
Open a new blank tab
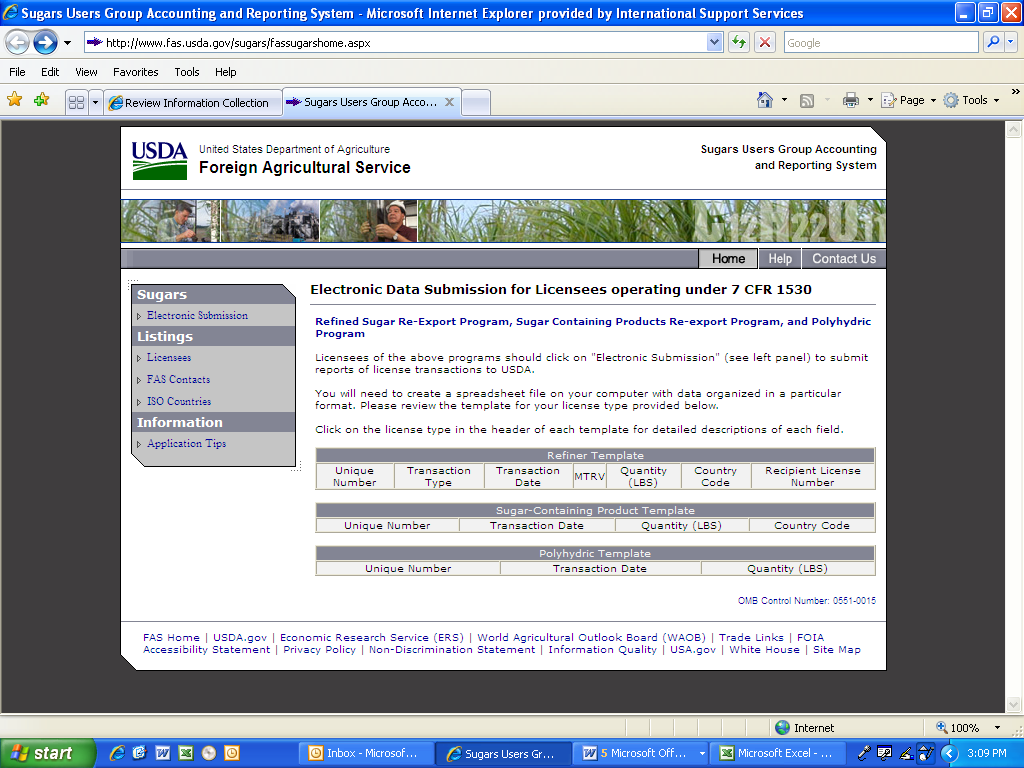coord(476,103)
